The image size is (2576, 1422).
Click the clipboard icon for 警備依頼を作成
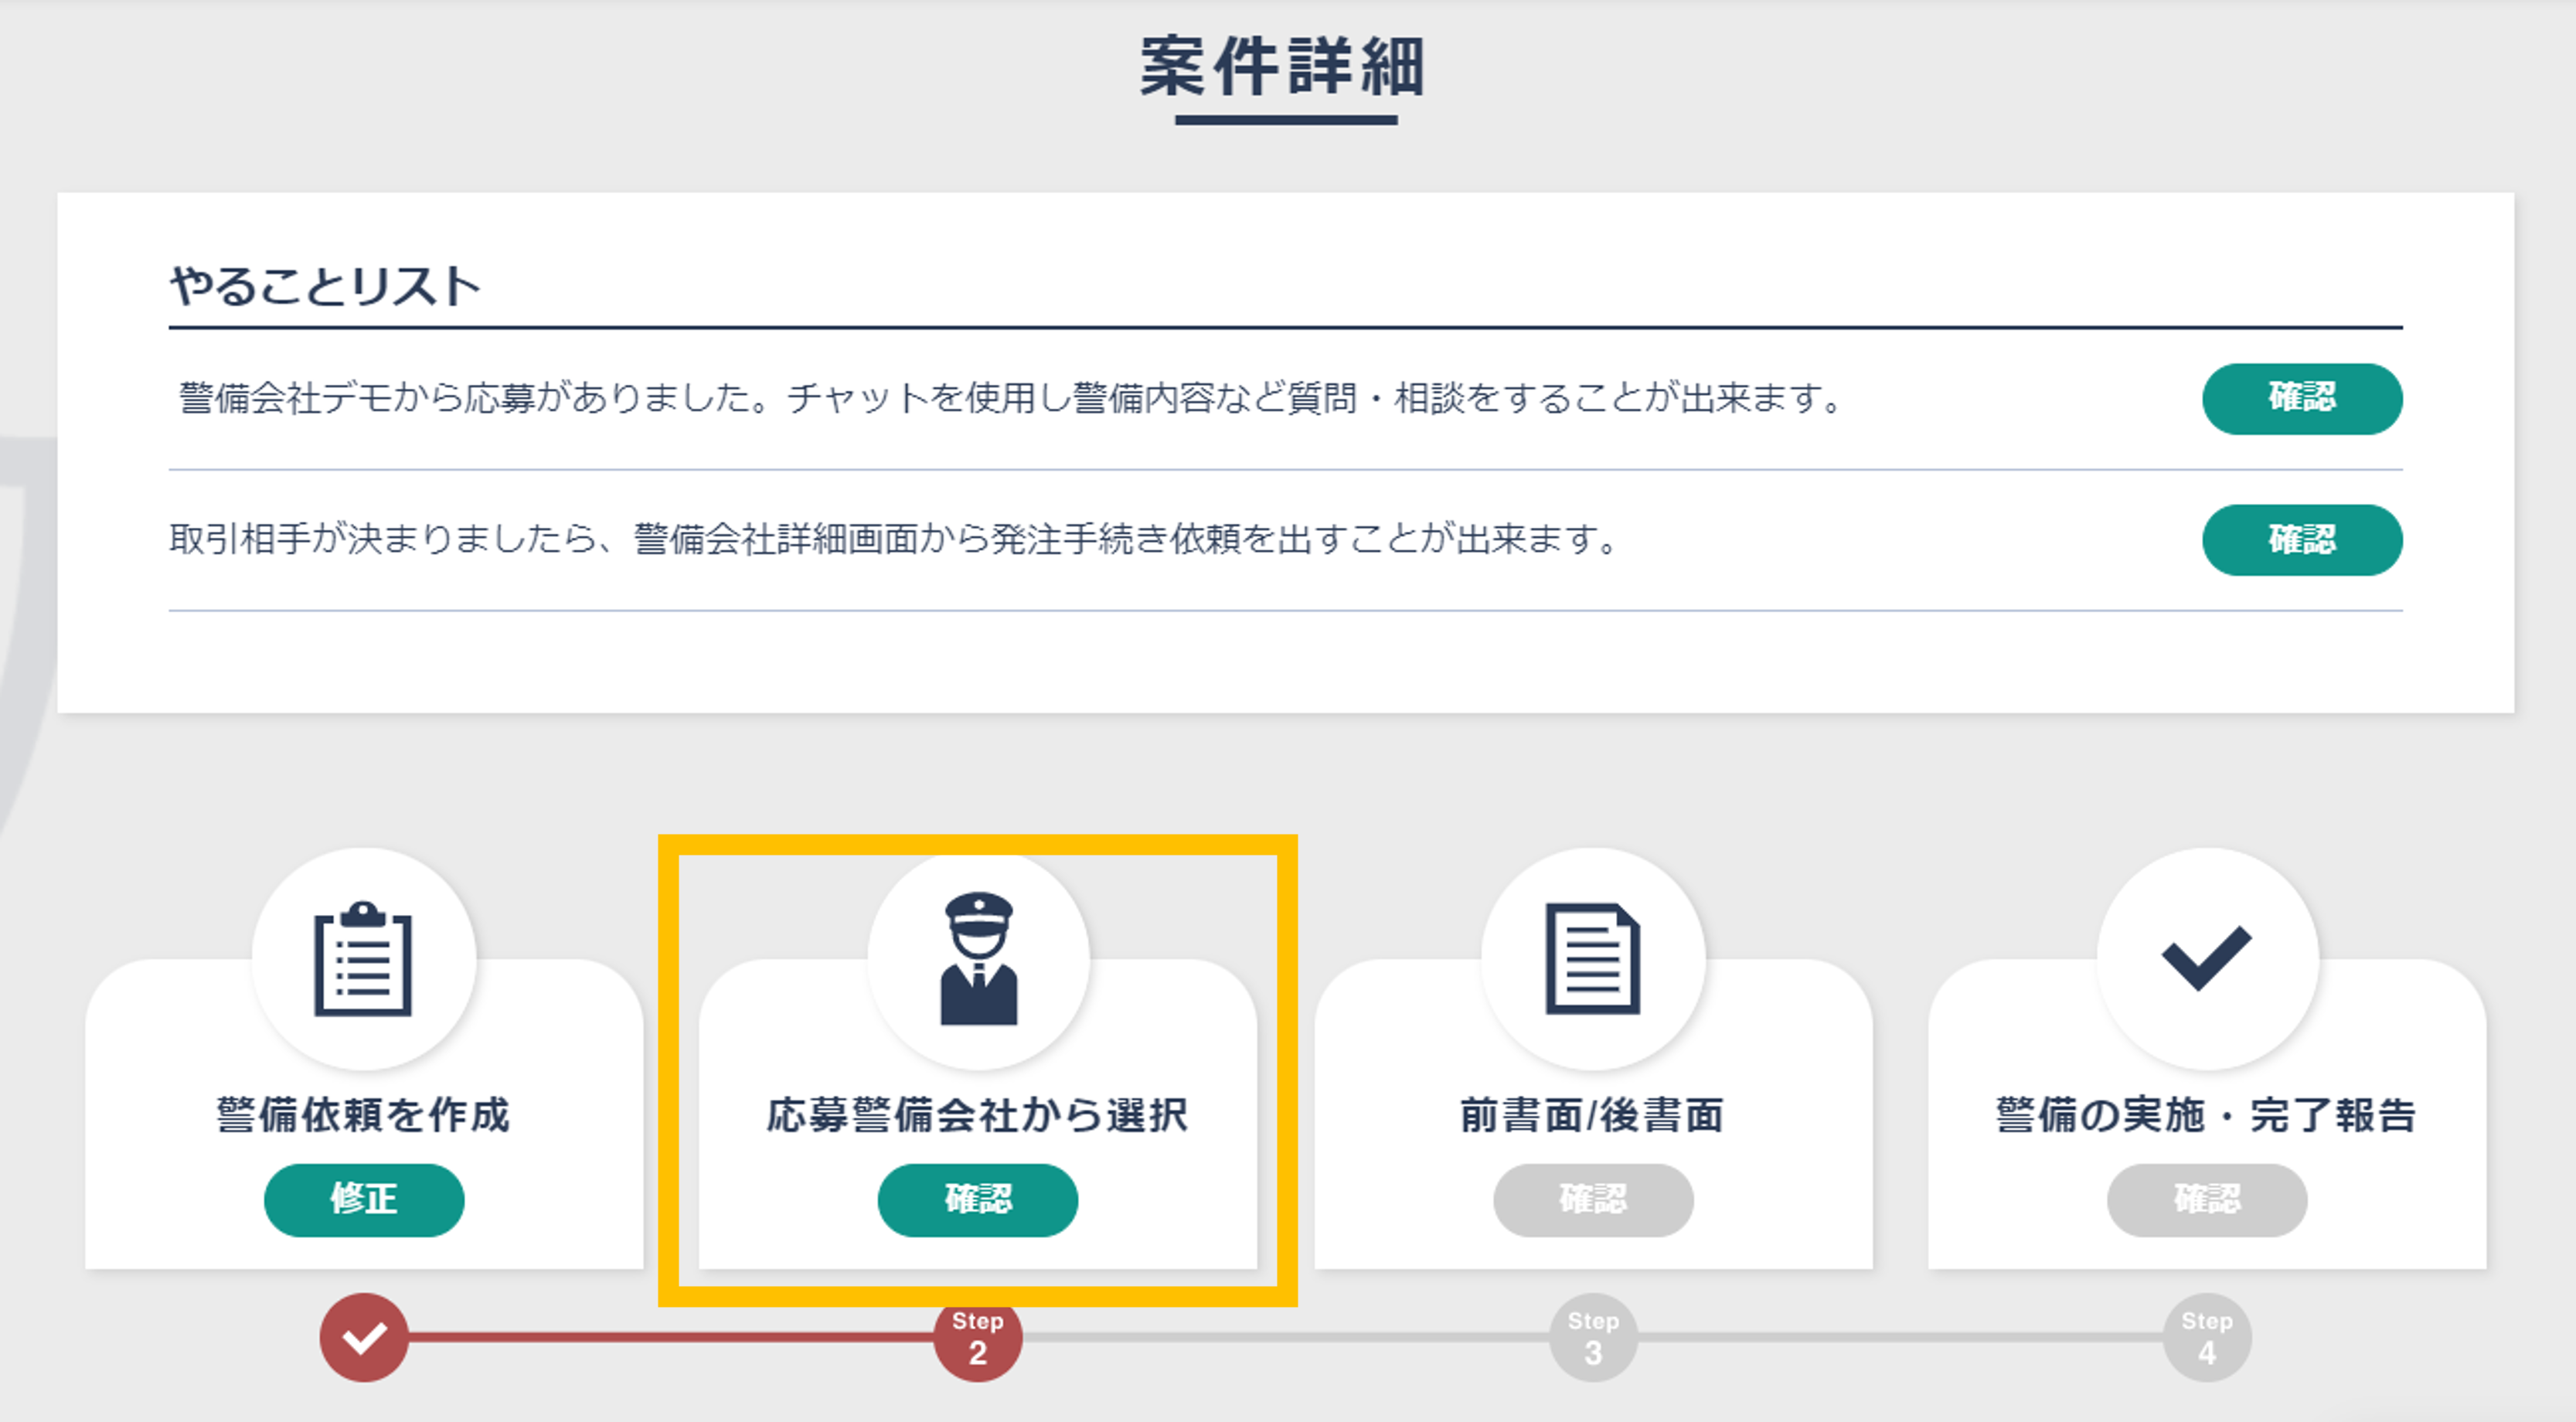point(363,959)
